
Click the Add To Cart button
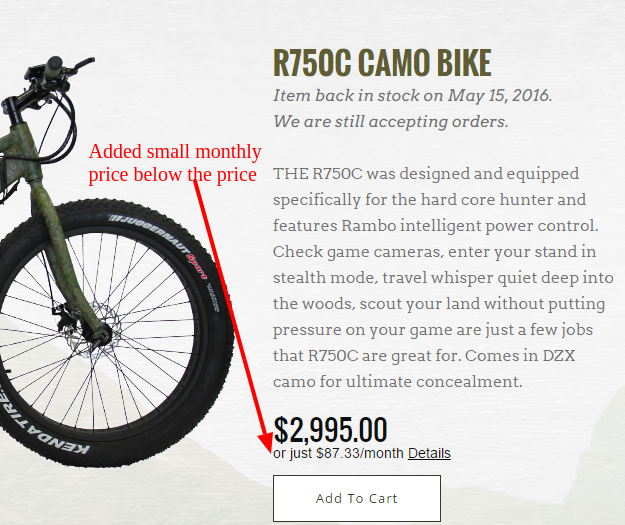point(357,498)
